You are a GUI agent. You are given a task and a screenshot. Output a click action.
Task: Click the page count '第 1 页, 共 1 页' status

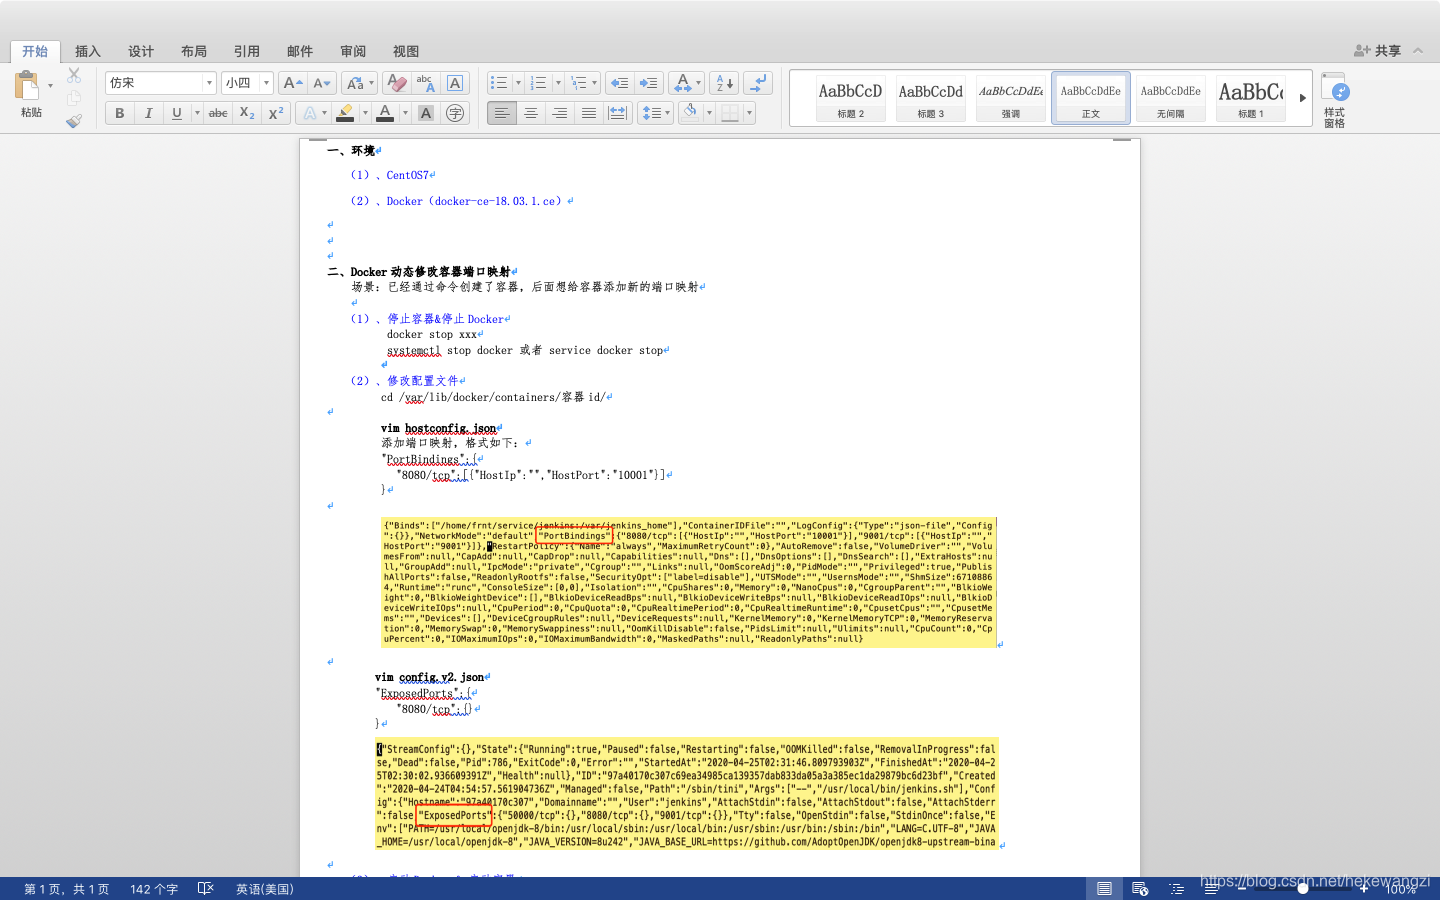click(x=67, y=889)
